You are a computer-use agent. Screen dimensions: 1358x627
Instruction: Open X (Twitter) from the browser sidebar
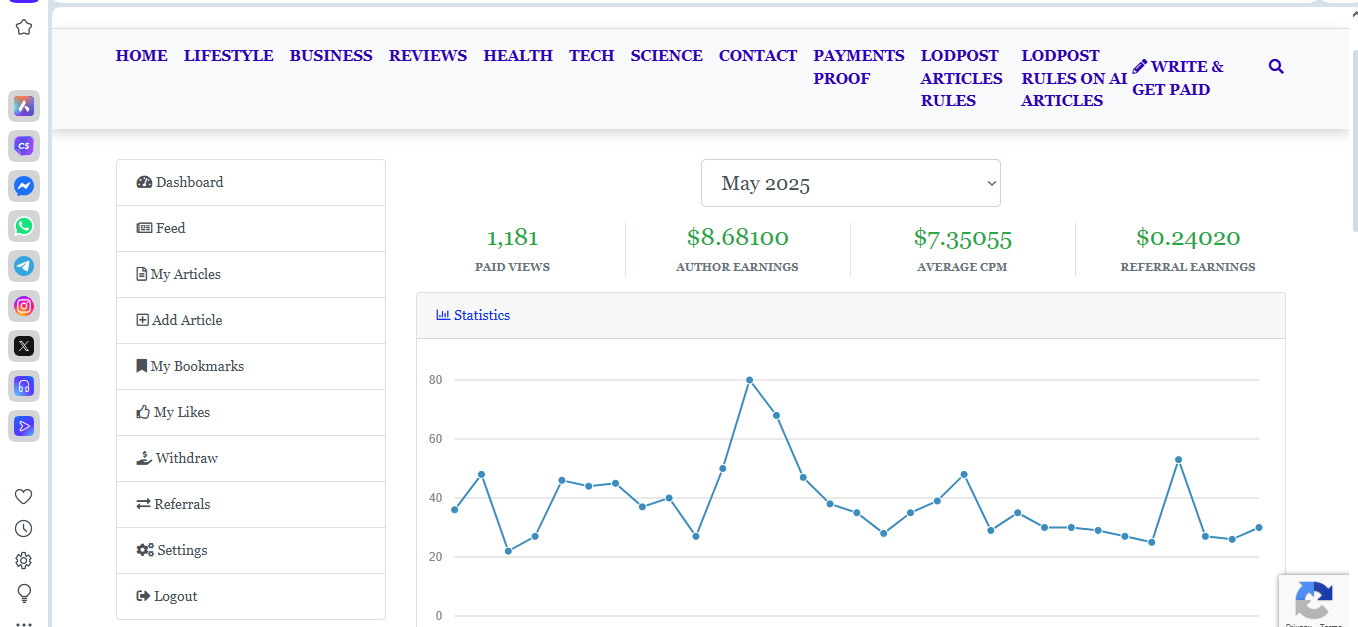24,346
